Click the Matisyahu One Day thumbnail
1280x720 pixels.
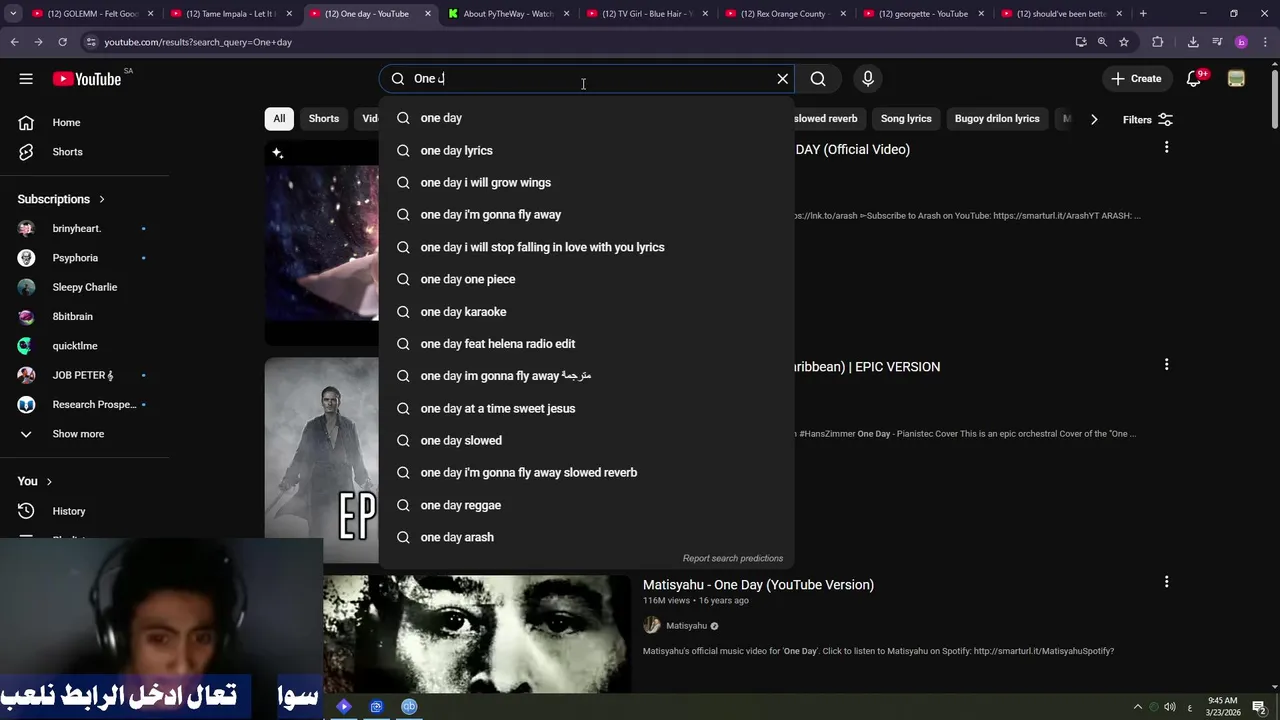pyautogui.click(x=477, y=634)
